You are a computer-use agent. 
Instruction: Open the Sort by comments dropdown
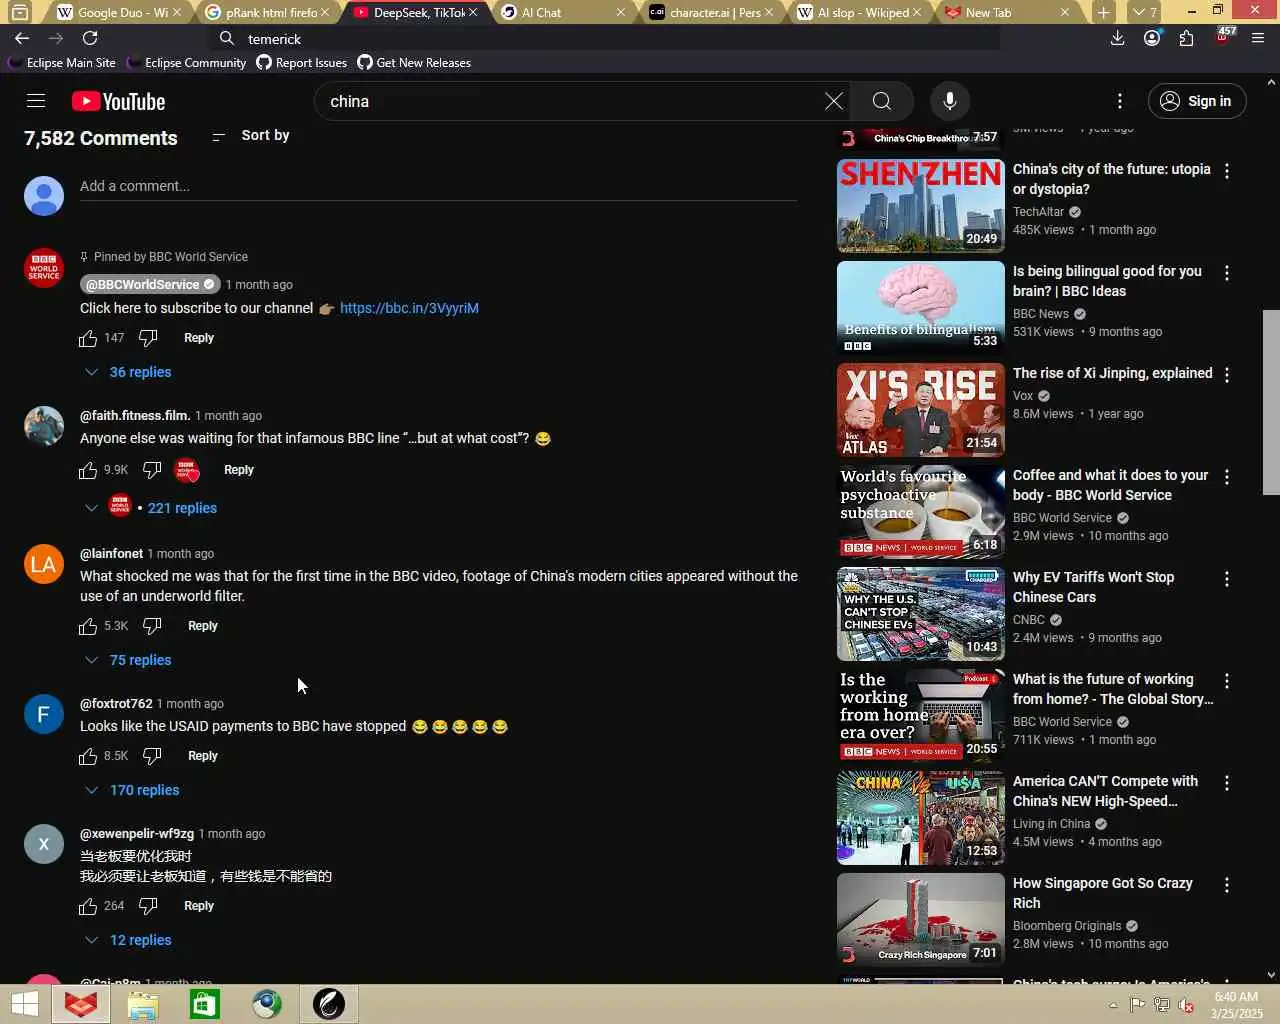pyautogui.click(x=251, y=136)
